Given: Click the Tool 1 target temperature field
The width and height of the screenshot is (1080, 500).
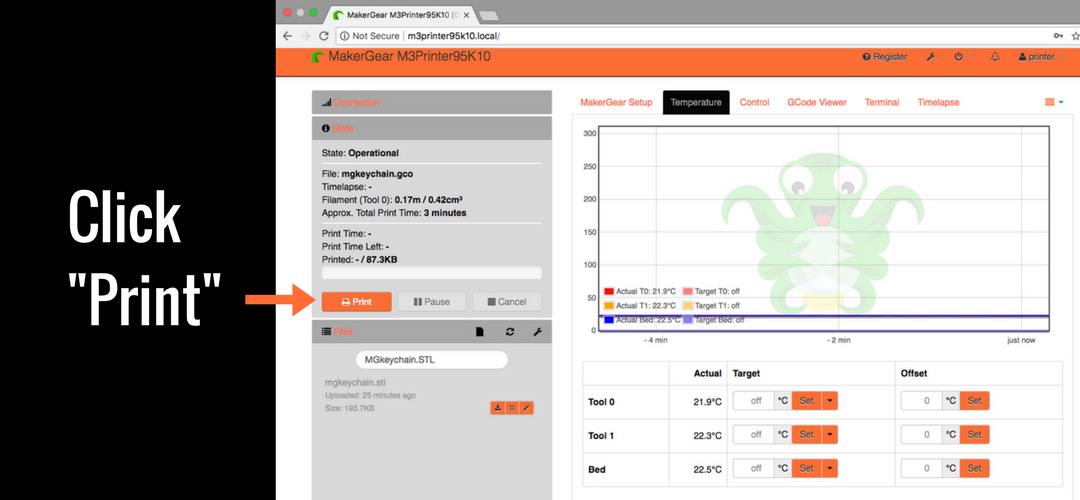Looking at the screenshot, I should (x=754, y=435).
